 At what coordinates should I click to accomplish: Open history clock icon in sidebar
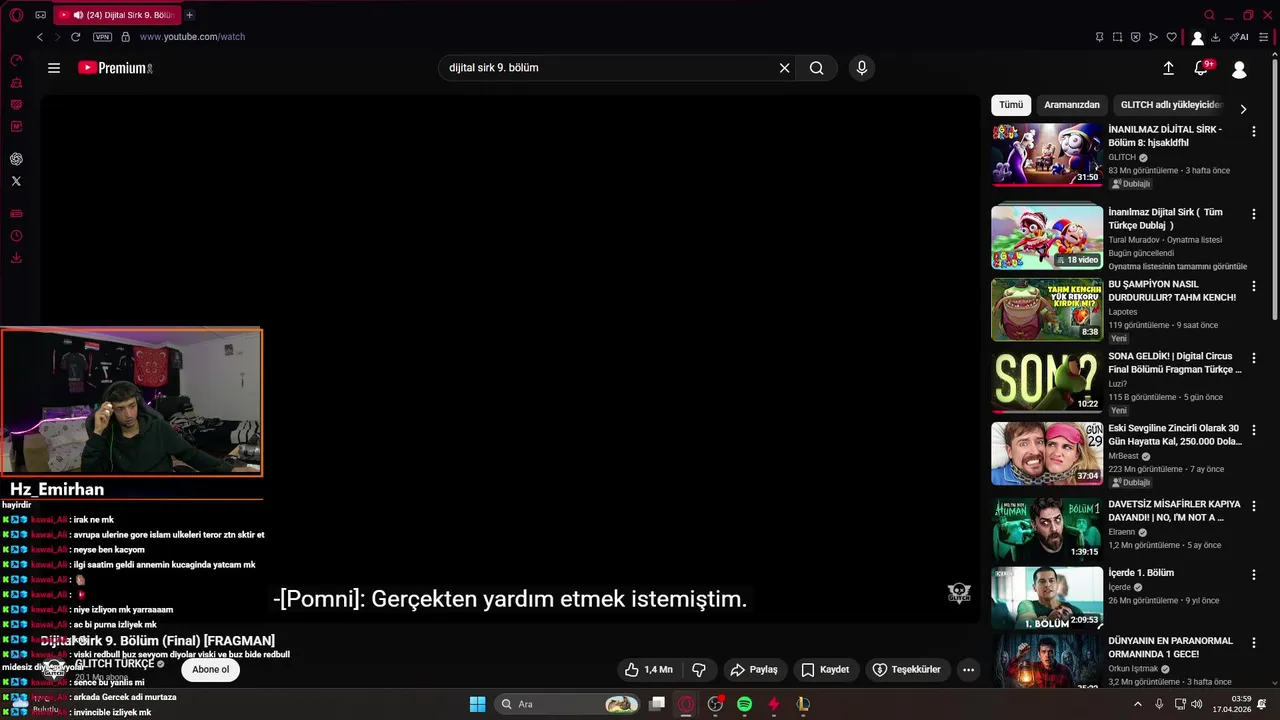point(16,236)
